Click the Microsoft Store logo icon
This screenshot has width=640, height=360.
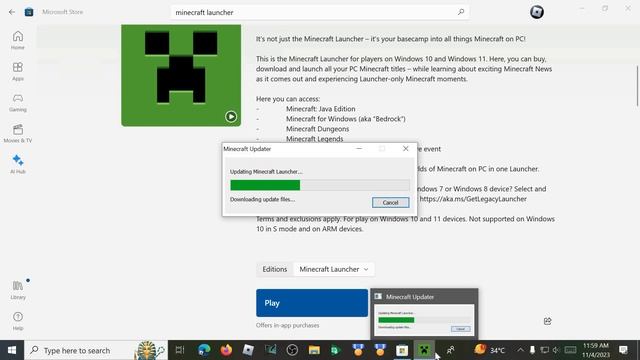tap(29, 12)
